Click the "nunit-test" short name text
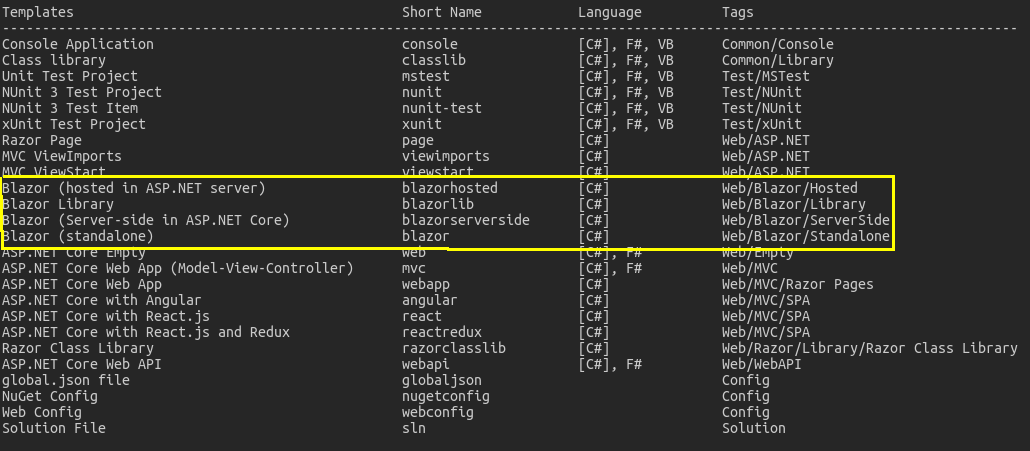 pos(442,108)
